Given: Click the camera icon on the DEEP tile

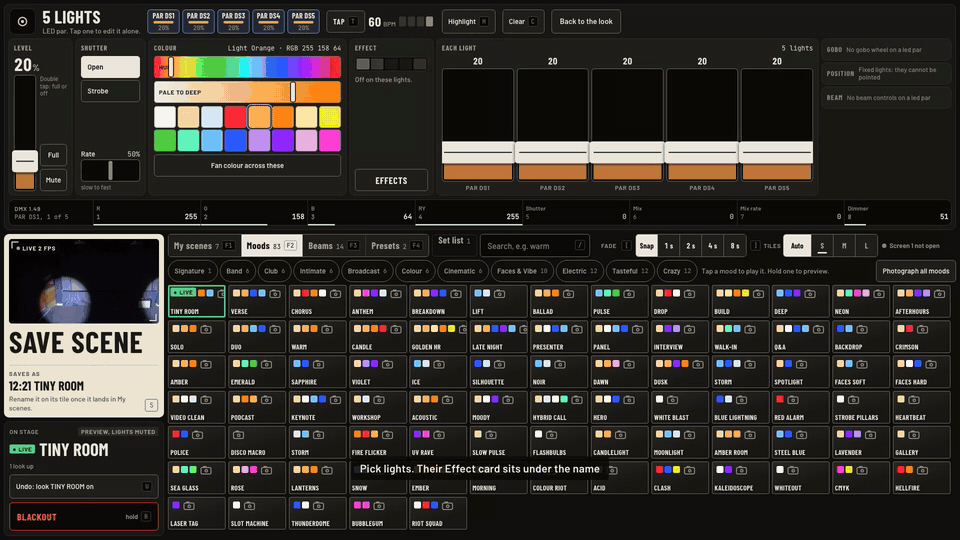Looking at the screenshot, I should pyautogui.click(x=809, y=294).
